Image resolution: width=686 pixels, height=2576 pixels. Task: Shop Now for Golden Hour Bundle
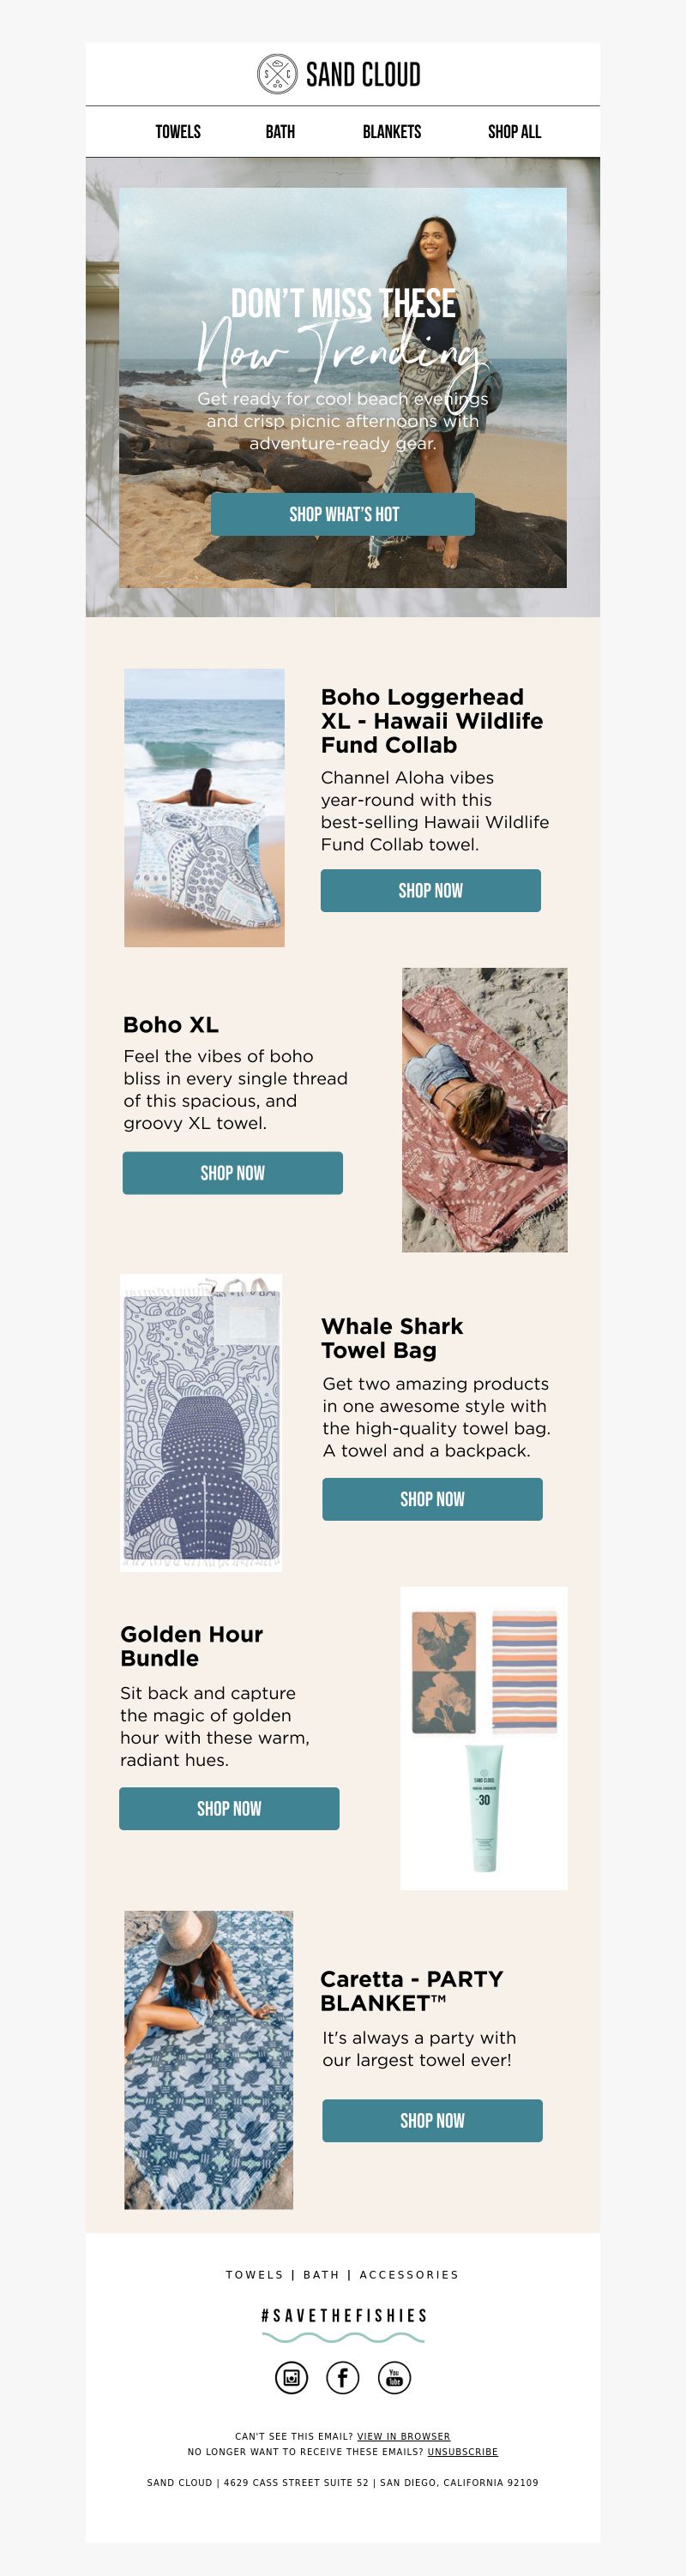click(229, 1808)
